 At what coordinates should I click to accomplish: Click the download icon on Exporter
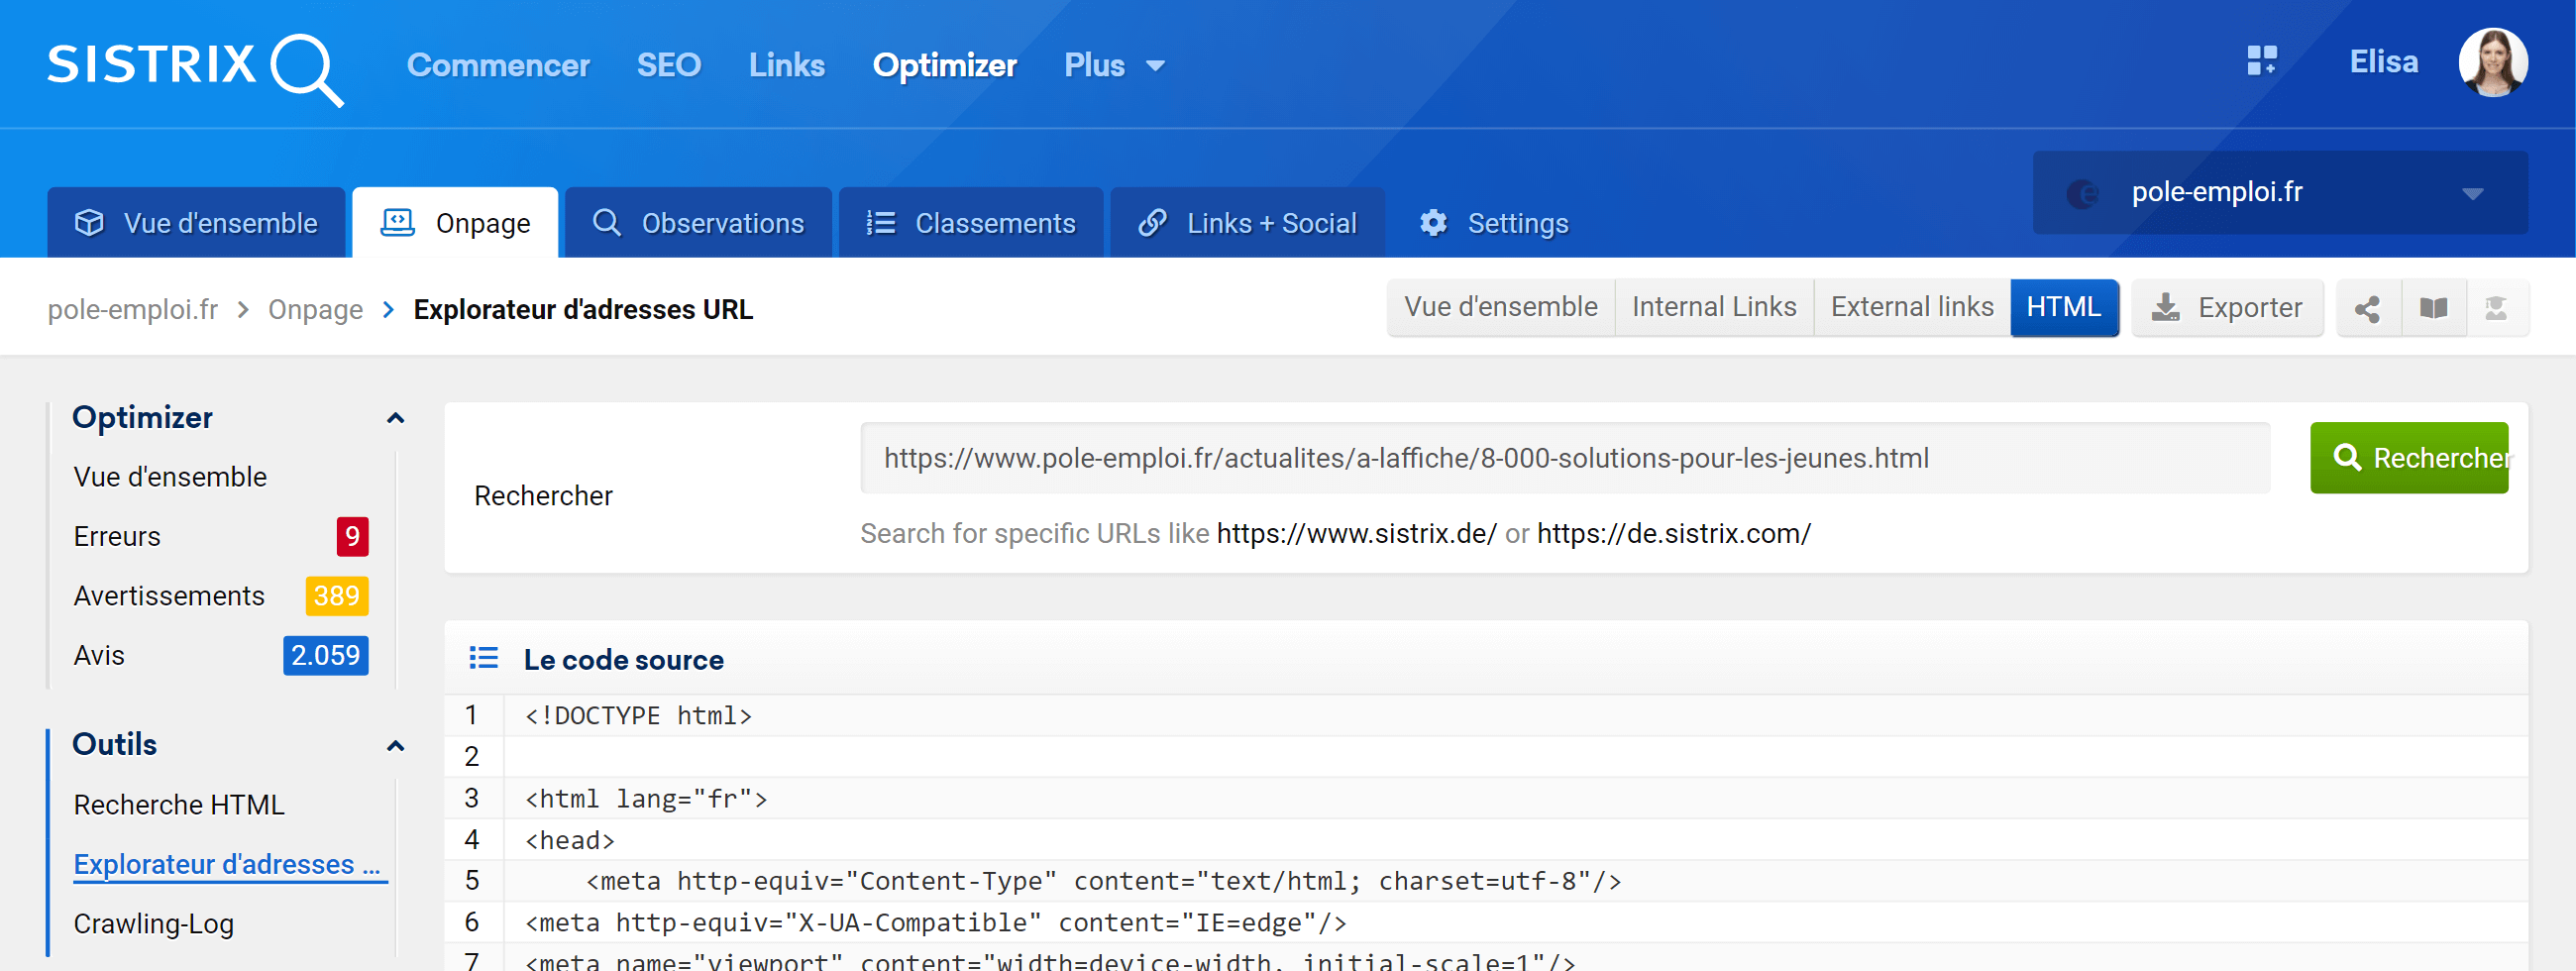[x=2165, y=307]
